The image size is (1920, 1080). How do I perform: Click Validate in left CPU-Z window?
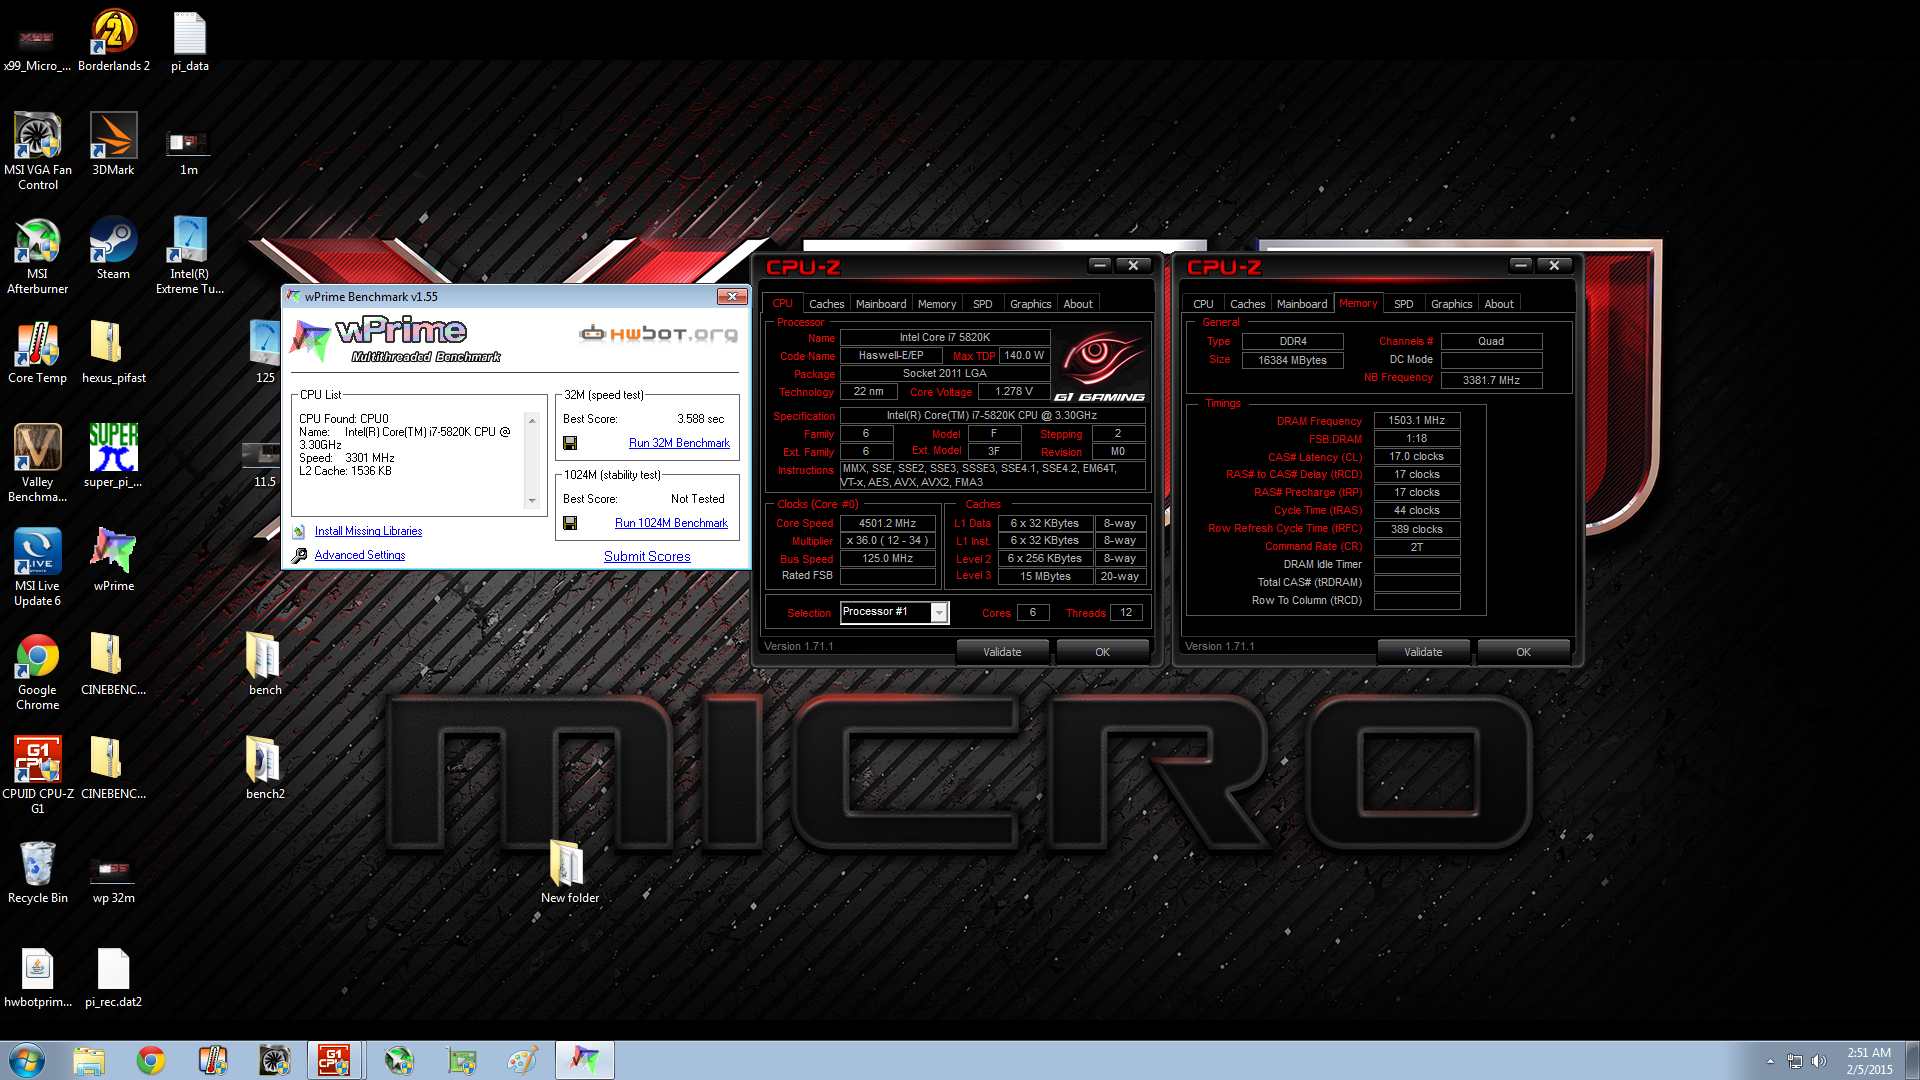coord(1002,652)
